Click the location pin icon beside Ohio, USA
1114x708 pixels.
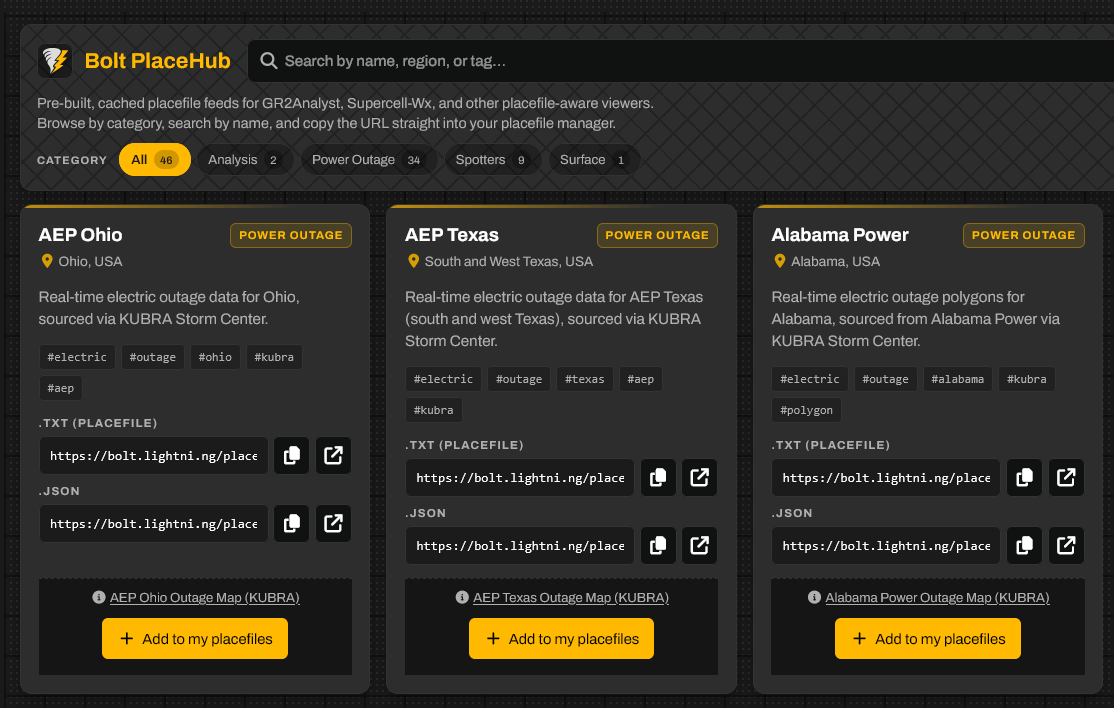[47, 261]
